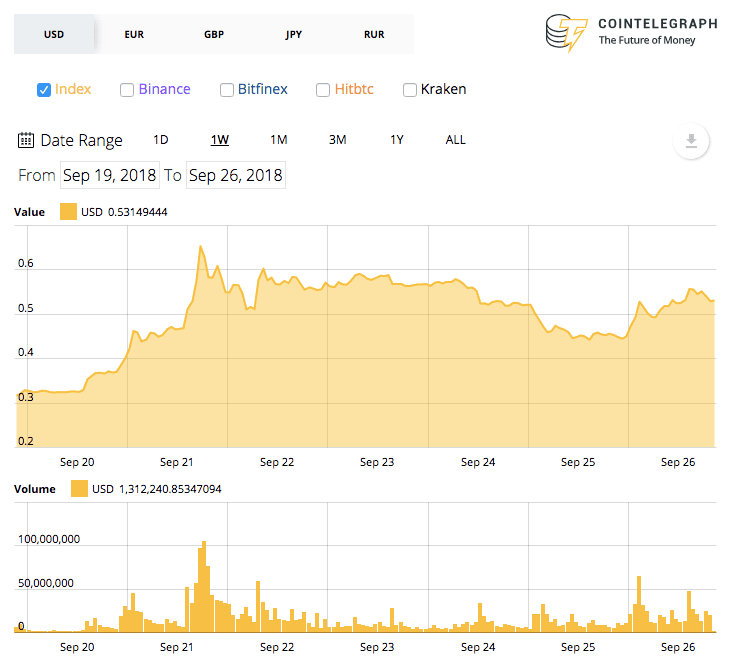Uncheck the Index checkbox

coord(44,90)
